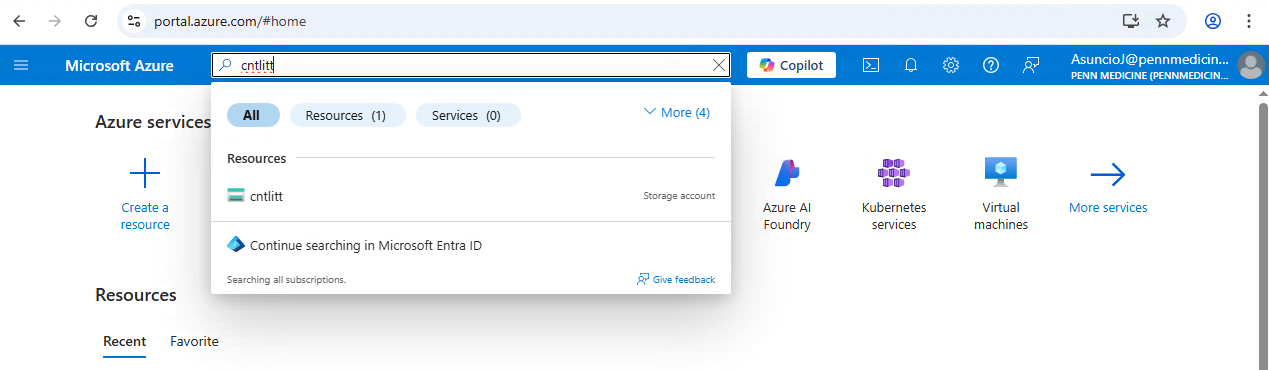The width and height of the screenshot is (1269, 370).
Task: Expand More (4) filters
Action: (676, 113)
